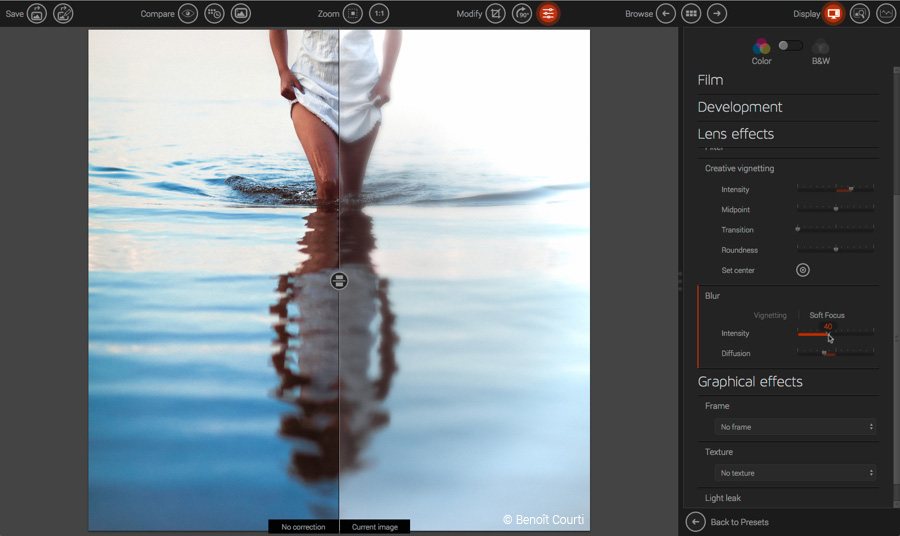The height and width of the screenshot is (536, 900).
Task: Click Back to Presets
Action: tap(739, 522)
